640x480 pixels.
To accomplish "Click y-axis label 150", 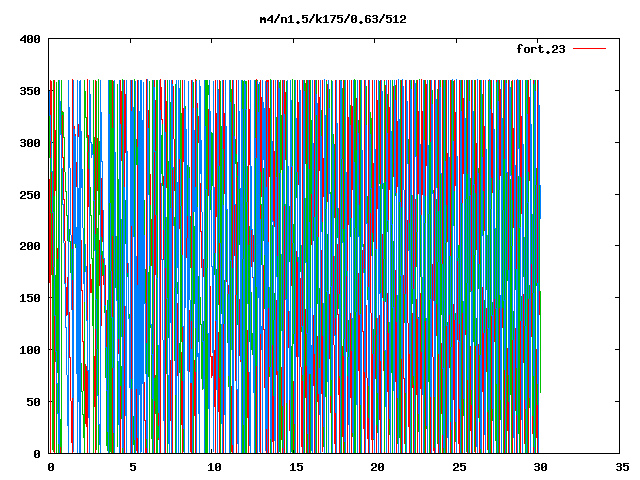I will (30, 298).
